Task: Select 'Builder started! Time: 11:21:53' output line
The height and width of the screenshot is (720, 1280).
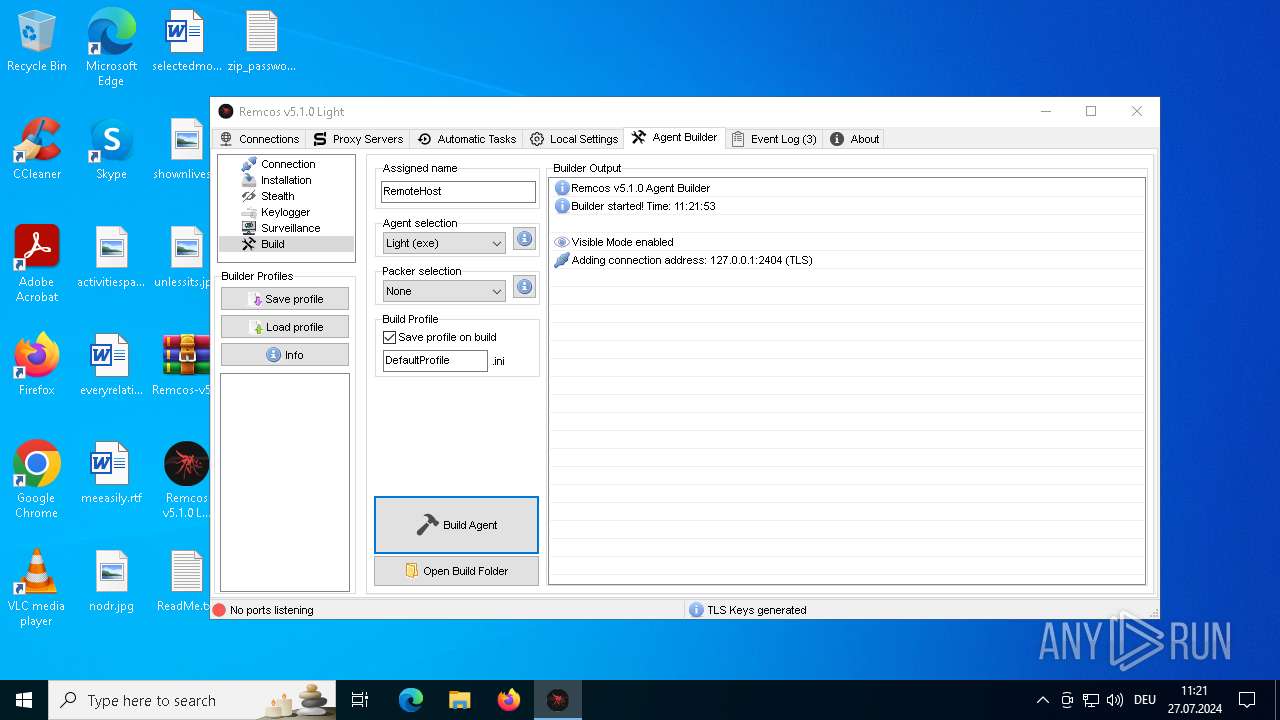Action: 846,206
